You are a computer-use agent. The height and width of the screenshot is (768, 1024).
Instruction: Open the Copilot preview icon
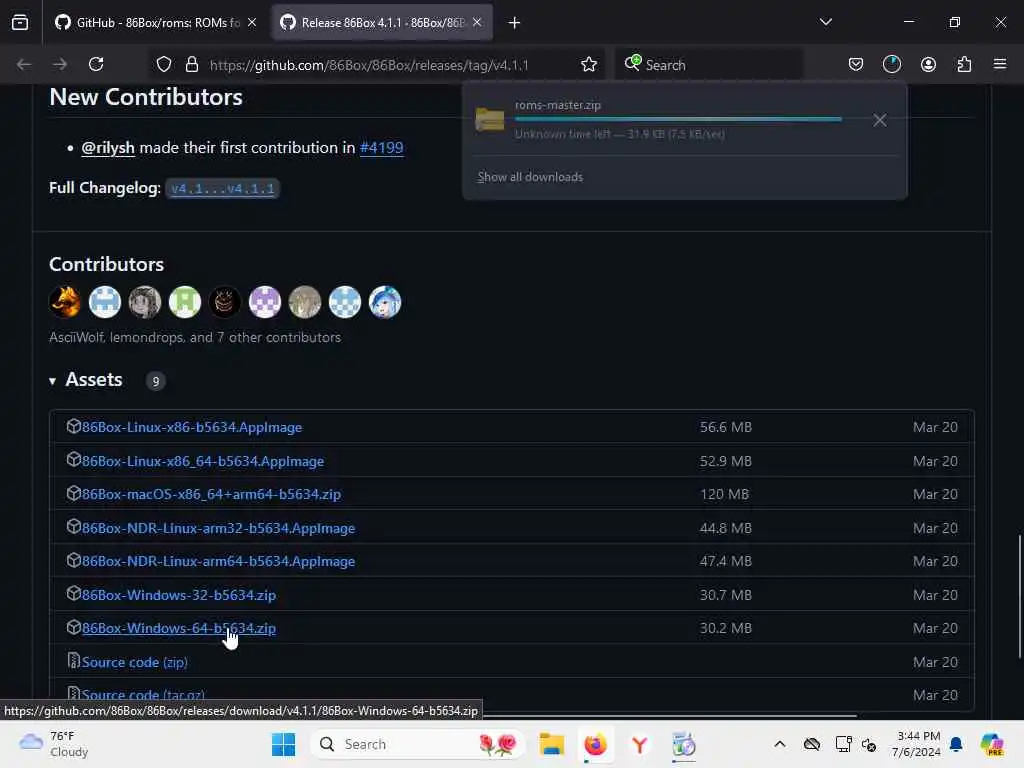[992, 744]
